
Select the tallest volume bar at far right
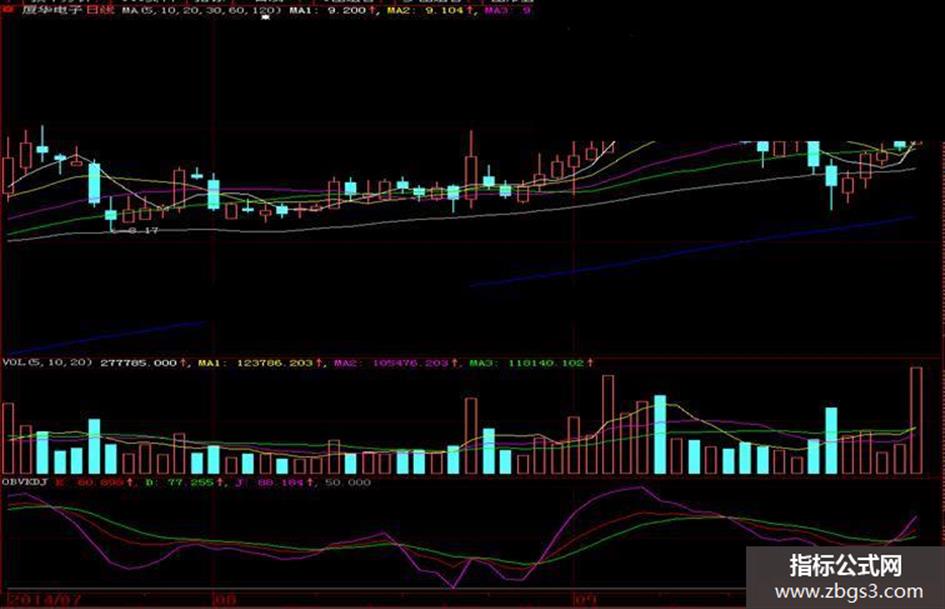[916, 420]
